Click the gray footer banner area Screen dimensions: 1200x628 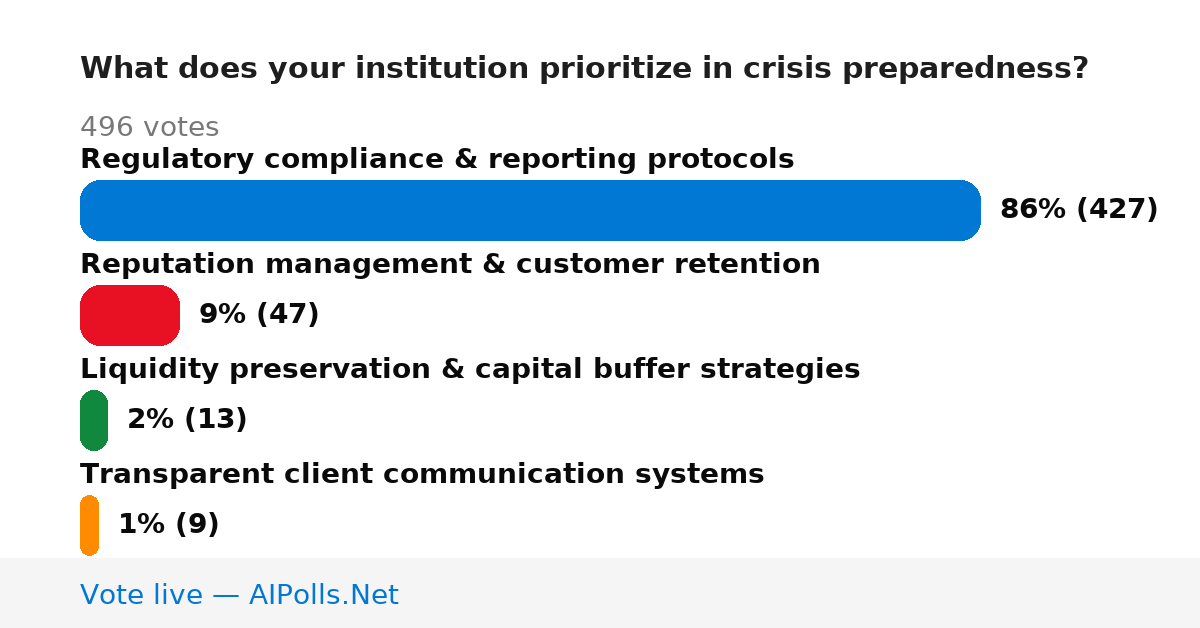click(600, 593)
